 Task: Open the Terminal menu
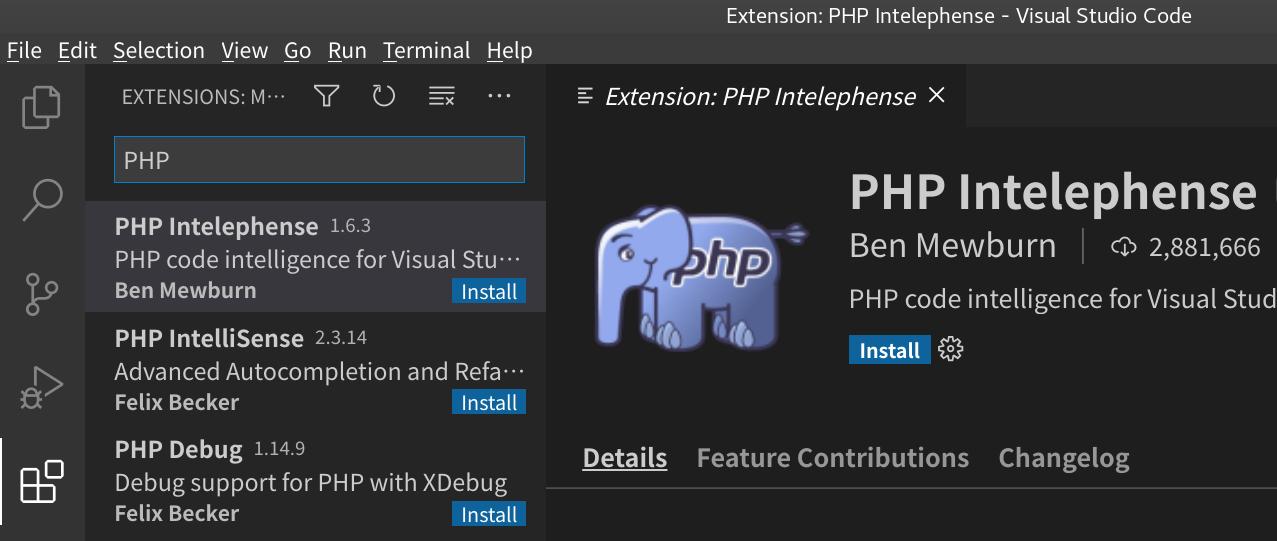pyautogui.click(x=426, y=50)
